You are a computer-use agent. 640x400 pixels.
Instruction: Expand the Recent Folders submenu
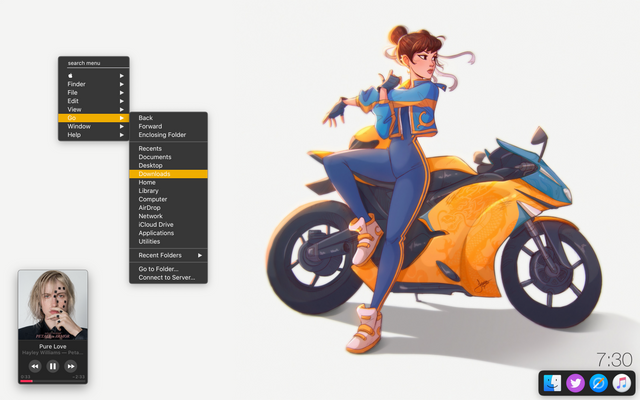click(x=168, y=255)
